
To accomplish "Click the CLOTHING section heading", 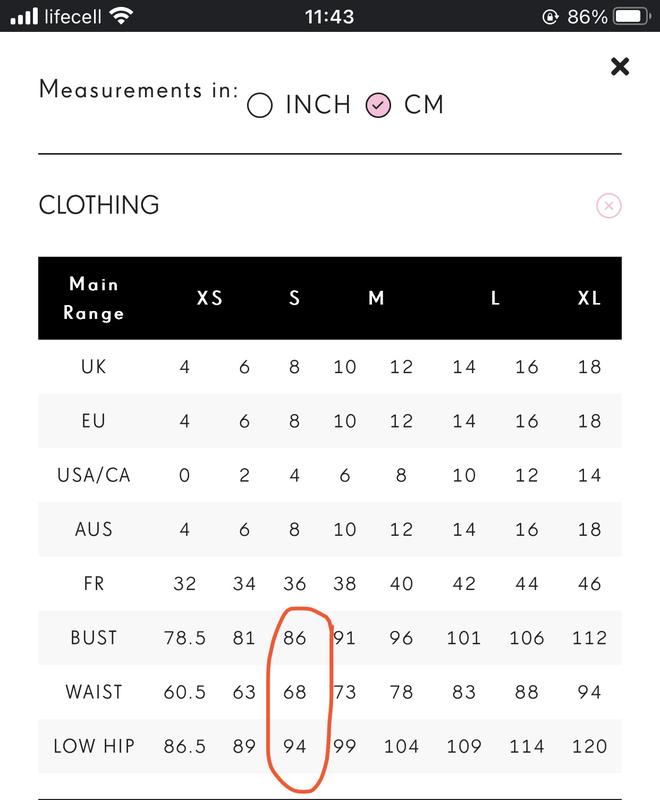I will [99, 205].
